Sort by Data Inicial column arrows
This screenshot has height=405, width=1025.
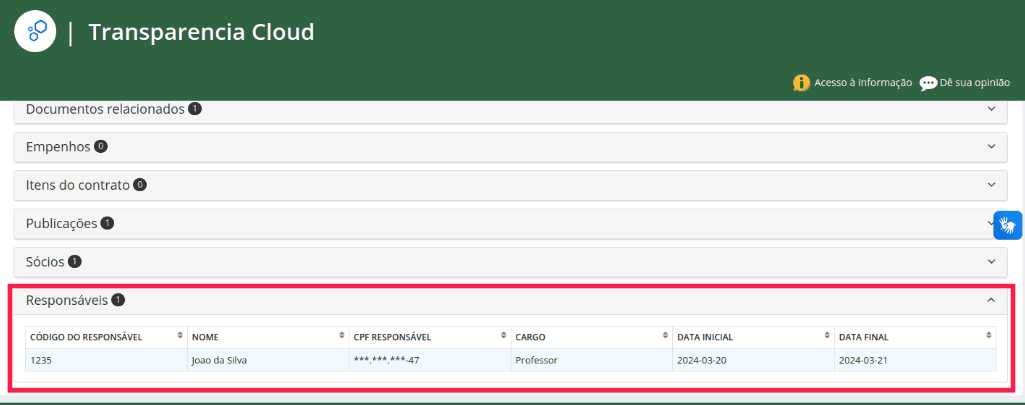point(827,336)
